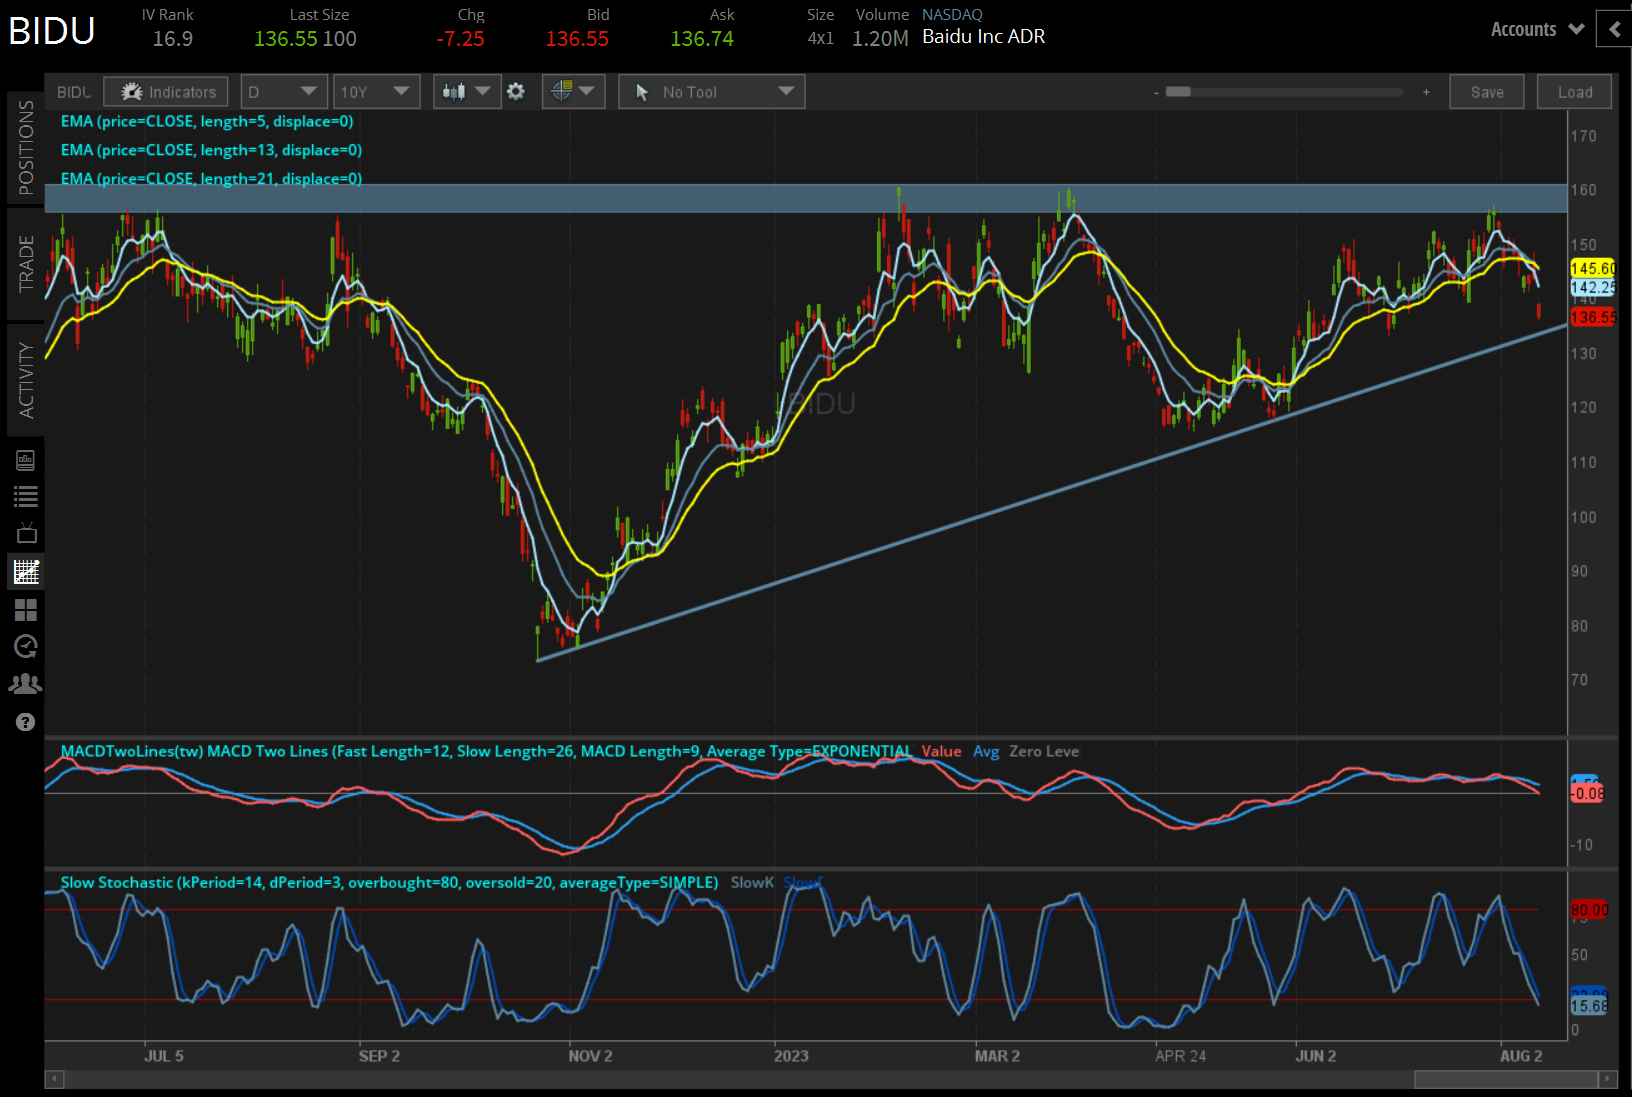Open the D timeframe dropdown

pyautogui.click(x=284, y=91)
